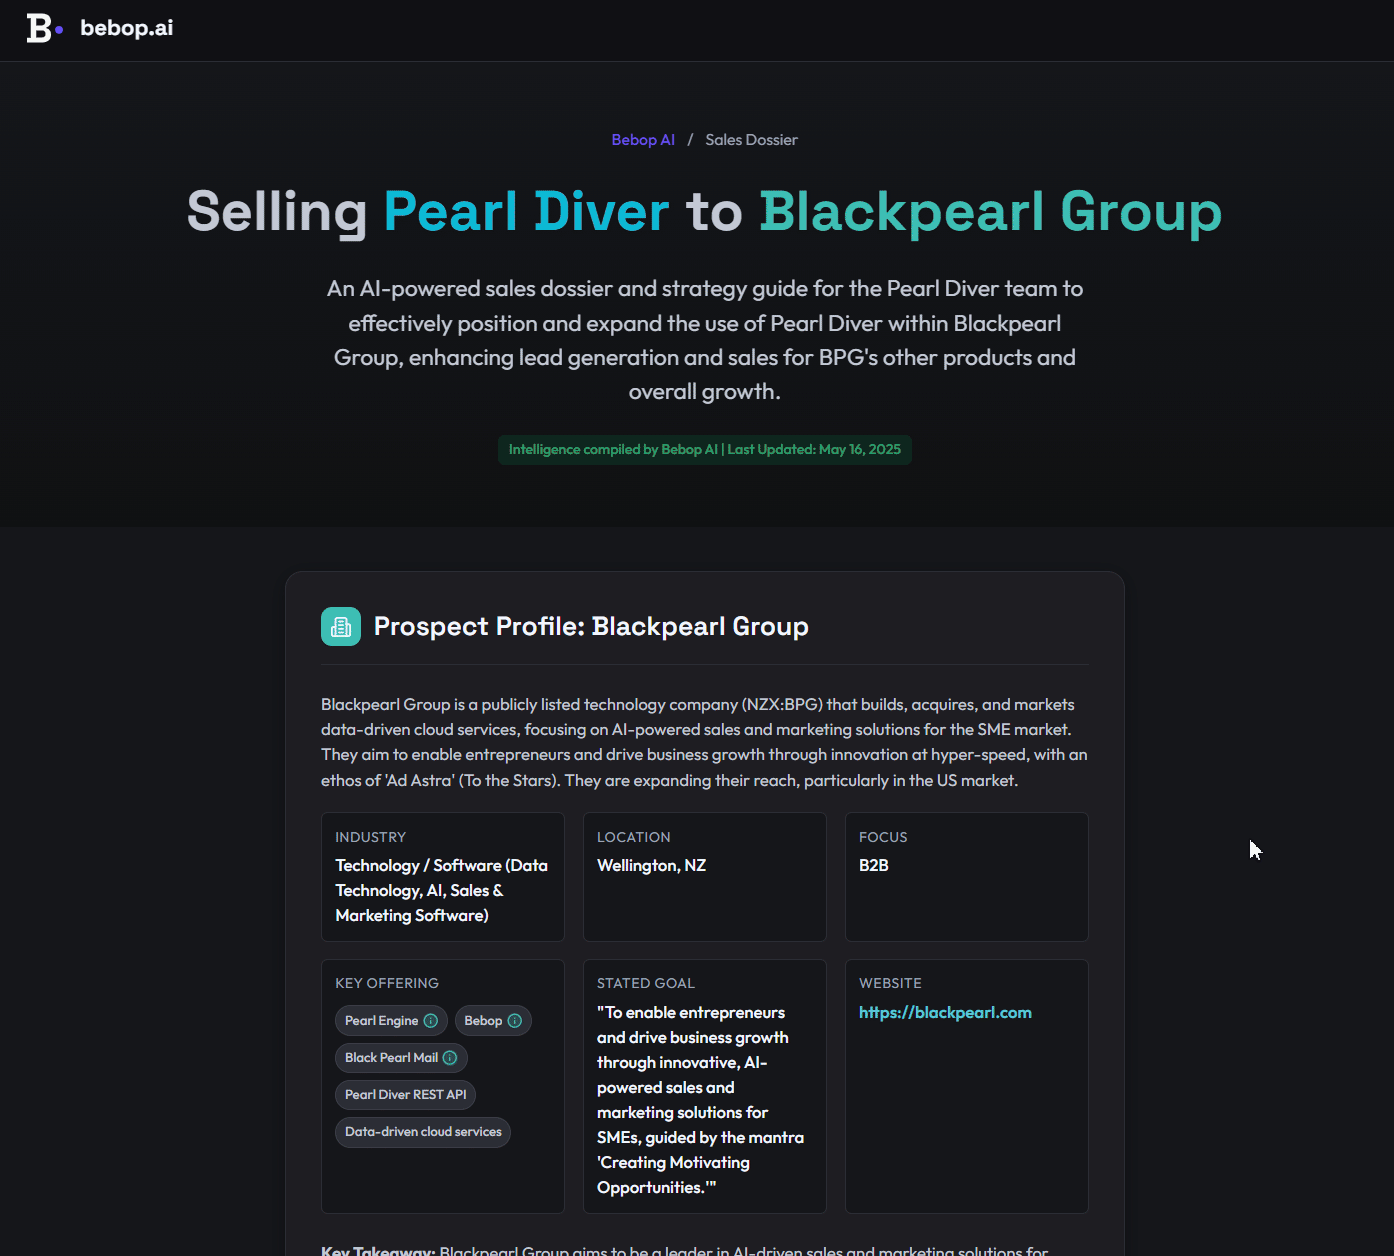The image size is (1394, 1256).
Task: Open the bebop.ai brand name link
Action: (126, 28)
